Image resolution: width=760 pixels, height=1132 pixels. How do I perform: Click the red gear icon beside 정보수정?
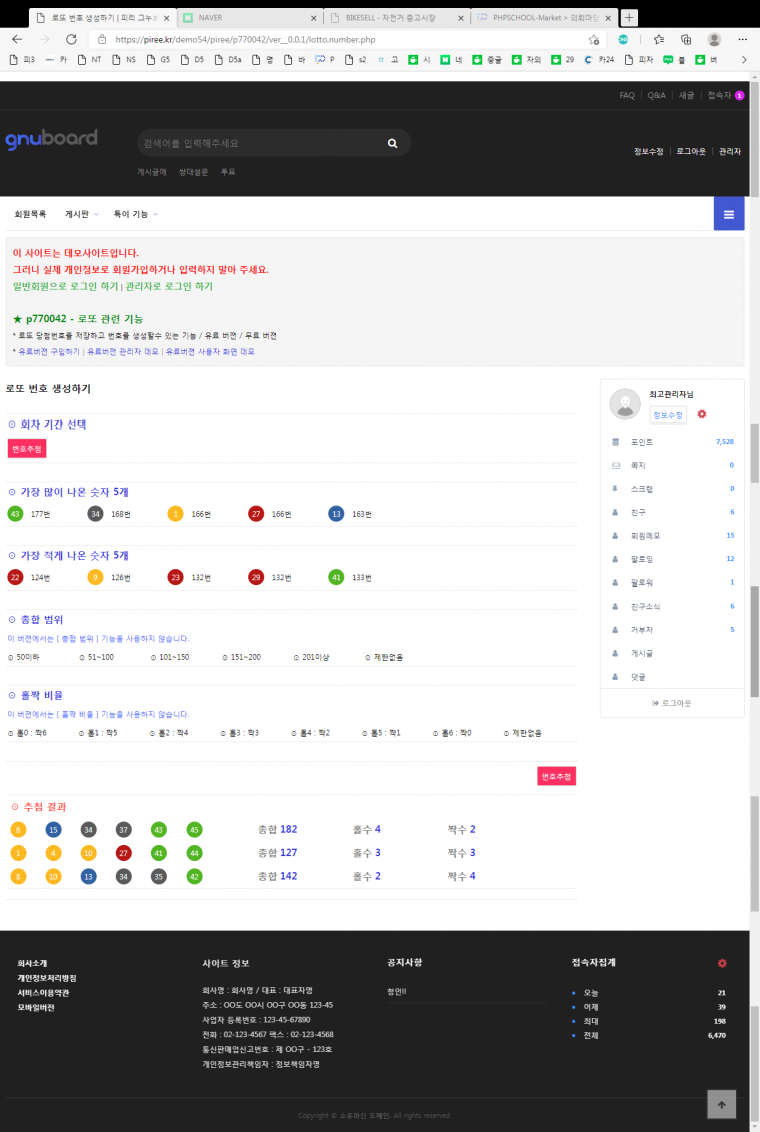pyautogui.click(x=702, y=414)
